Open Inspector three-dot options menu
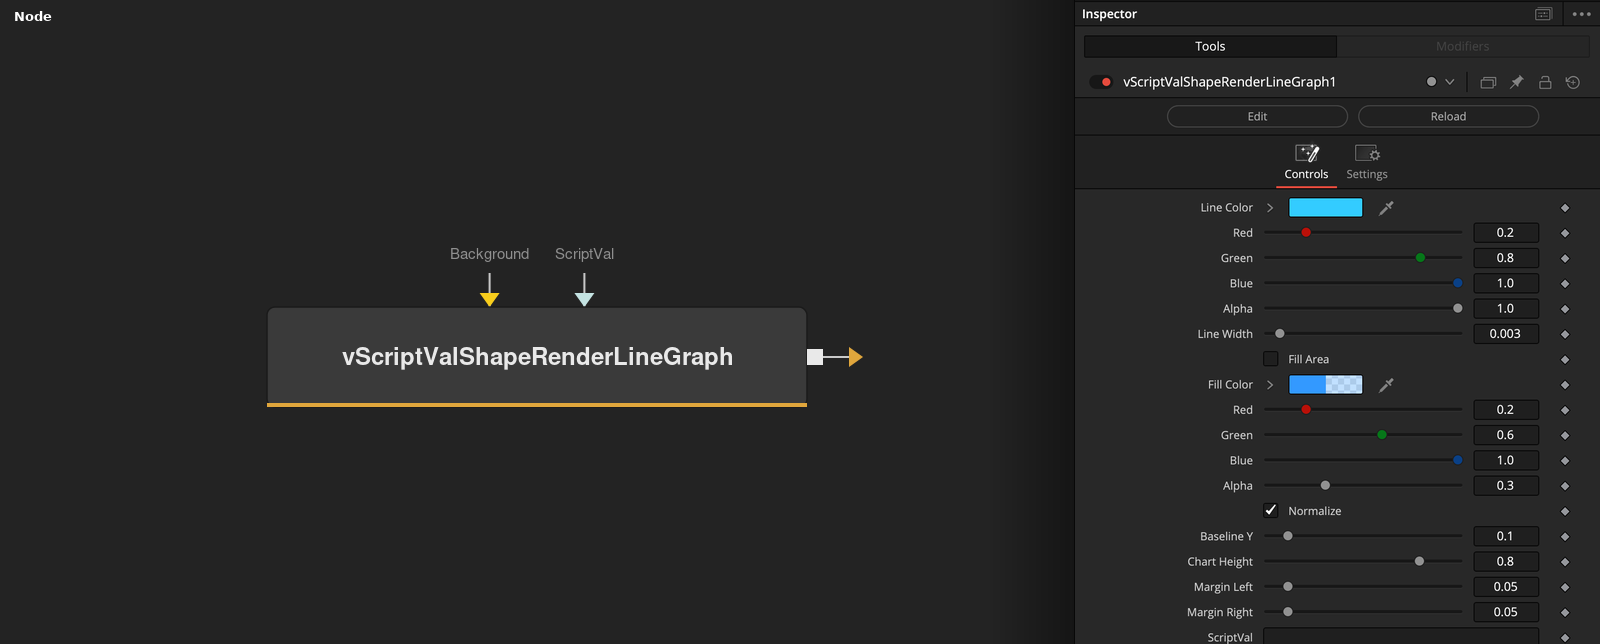The height and width of the screenshot is (644, 1600). [x=1581, y=14]
